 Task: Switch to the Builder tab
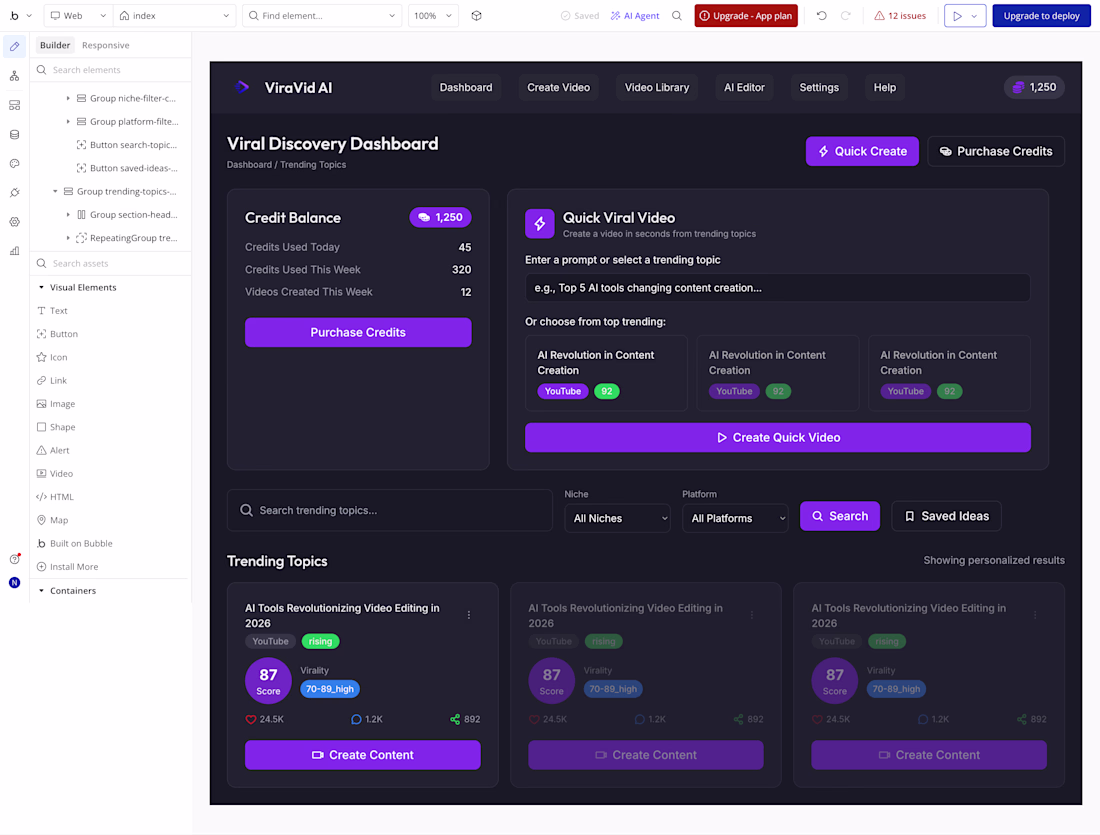tap(55, 45)
